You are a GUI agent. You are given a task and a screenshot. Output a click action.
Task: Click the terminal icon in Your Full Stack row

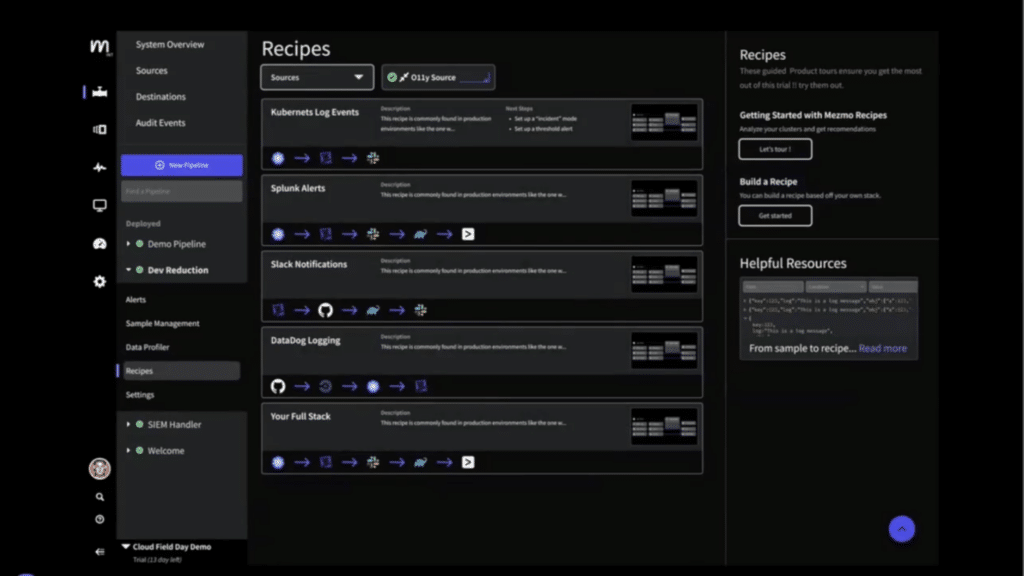tap(468, 462)
